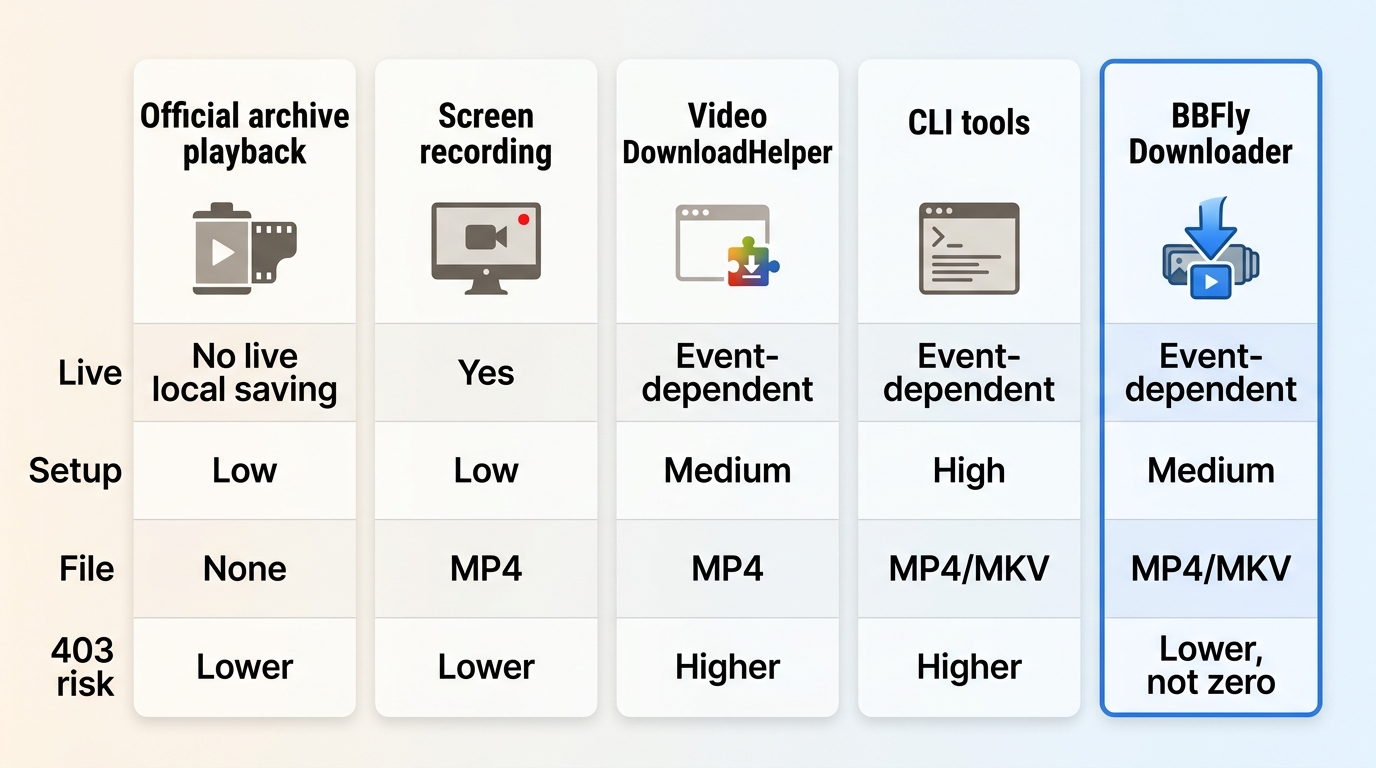Viewport: 1376px width, 768px height.
Task: Click "Low" setup cell for Official archive playback
Action: [245, 471]
